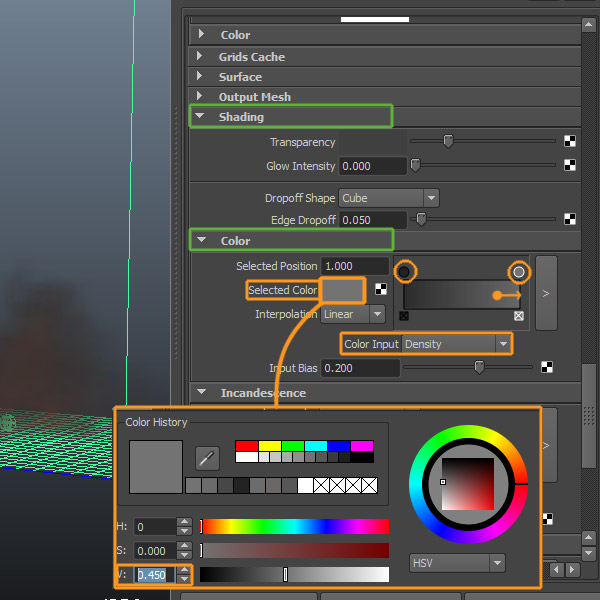Click the V value field
The image size is (600, 600).
tap(155, 575)
